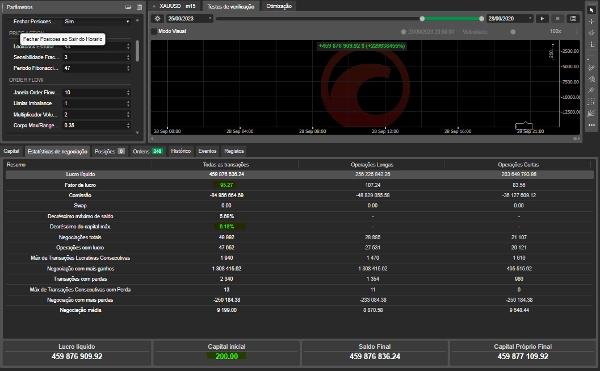Image resolution: width=600 pixels, height=371 pixels.
Task: Click the green profit label on chart
Action: (362, 46)
